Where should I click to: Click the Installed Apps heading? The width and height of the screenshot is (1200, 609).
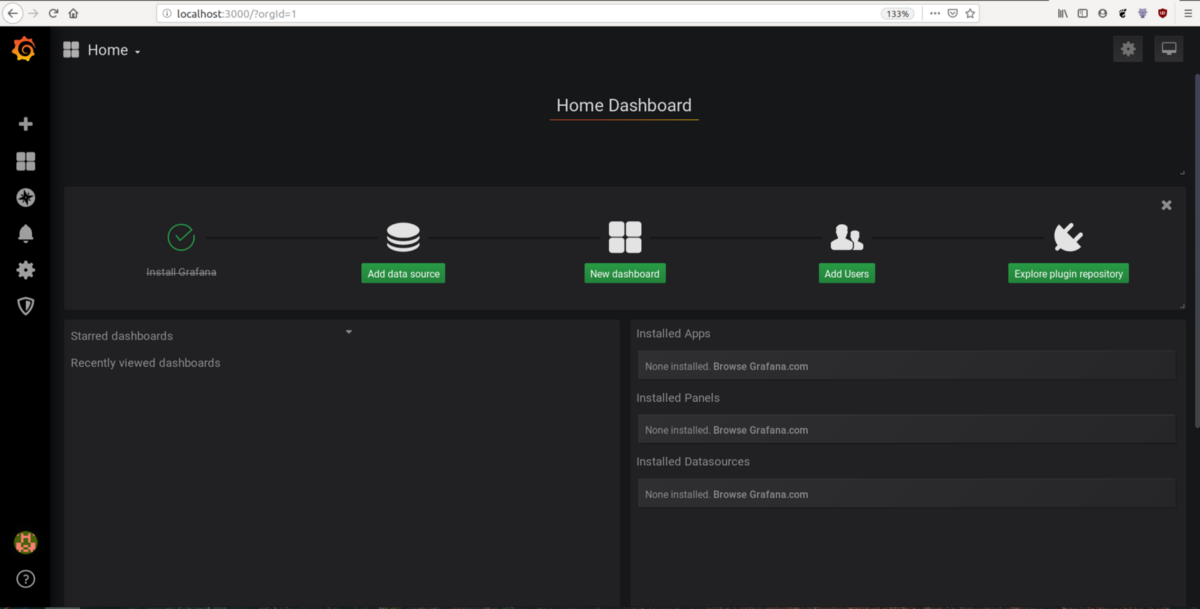click(673, 333)
